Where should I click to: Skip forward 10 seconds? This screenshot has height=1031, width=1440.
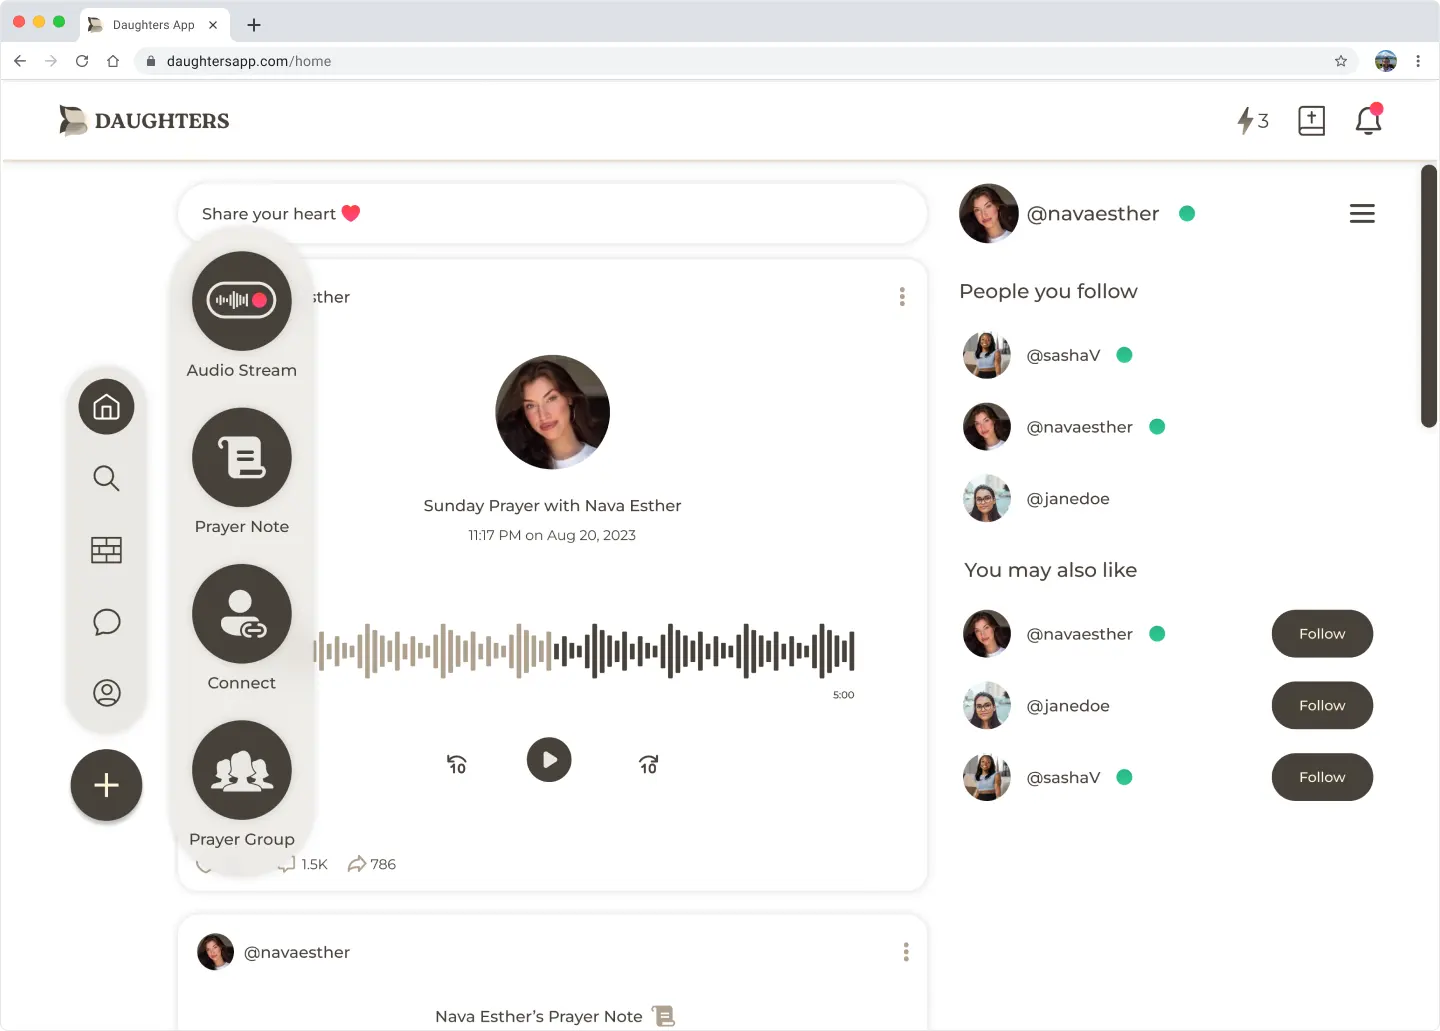click(648, 765)
